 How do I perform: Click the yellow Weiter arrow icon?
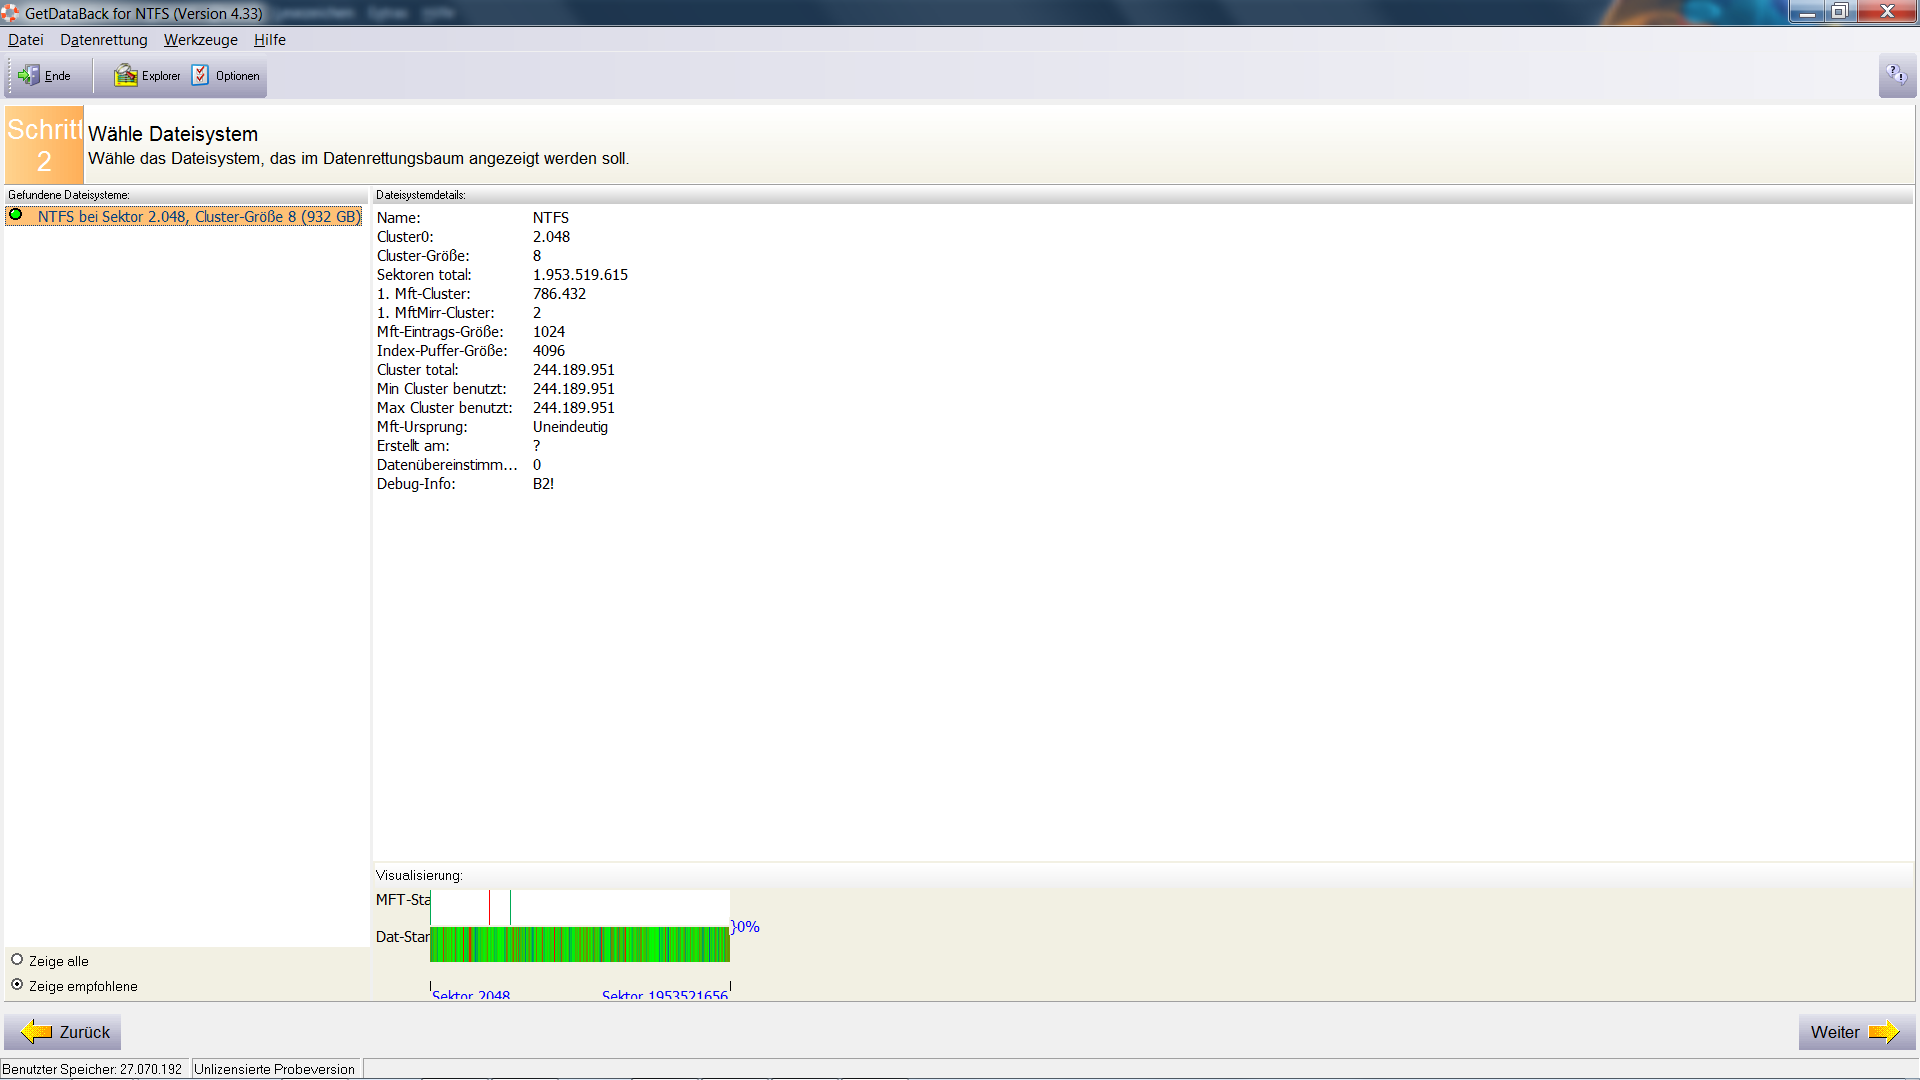point(1883,1032)
